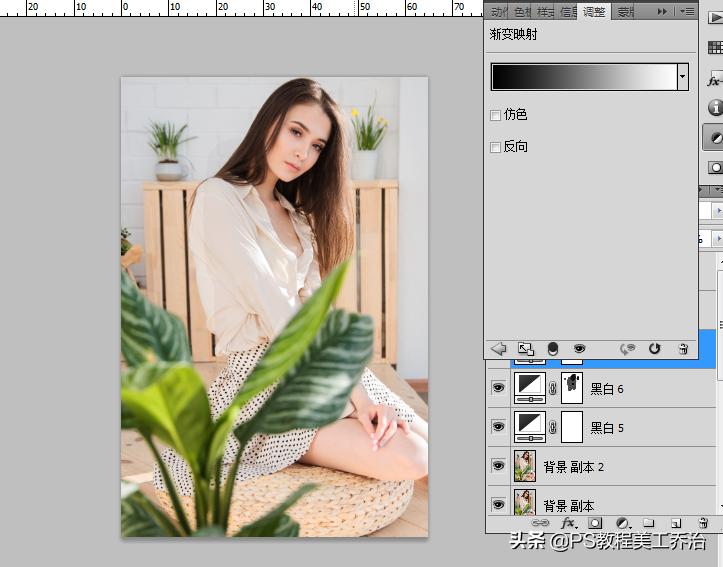Select the 调整 tab

[x=594, y=12]
